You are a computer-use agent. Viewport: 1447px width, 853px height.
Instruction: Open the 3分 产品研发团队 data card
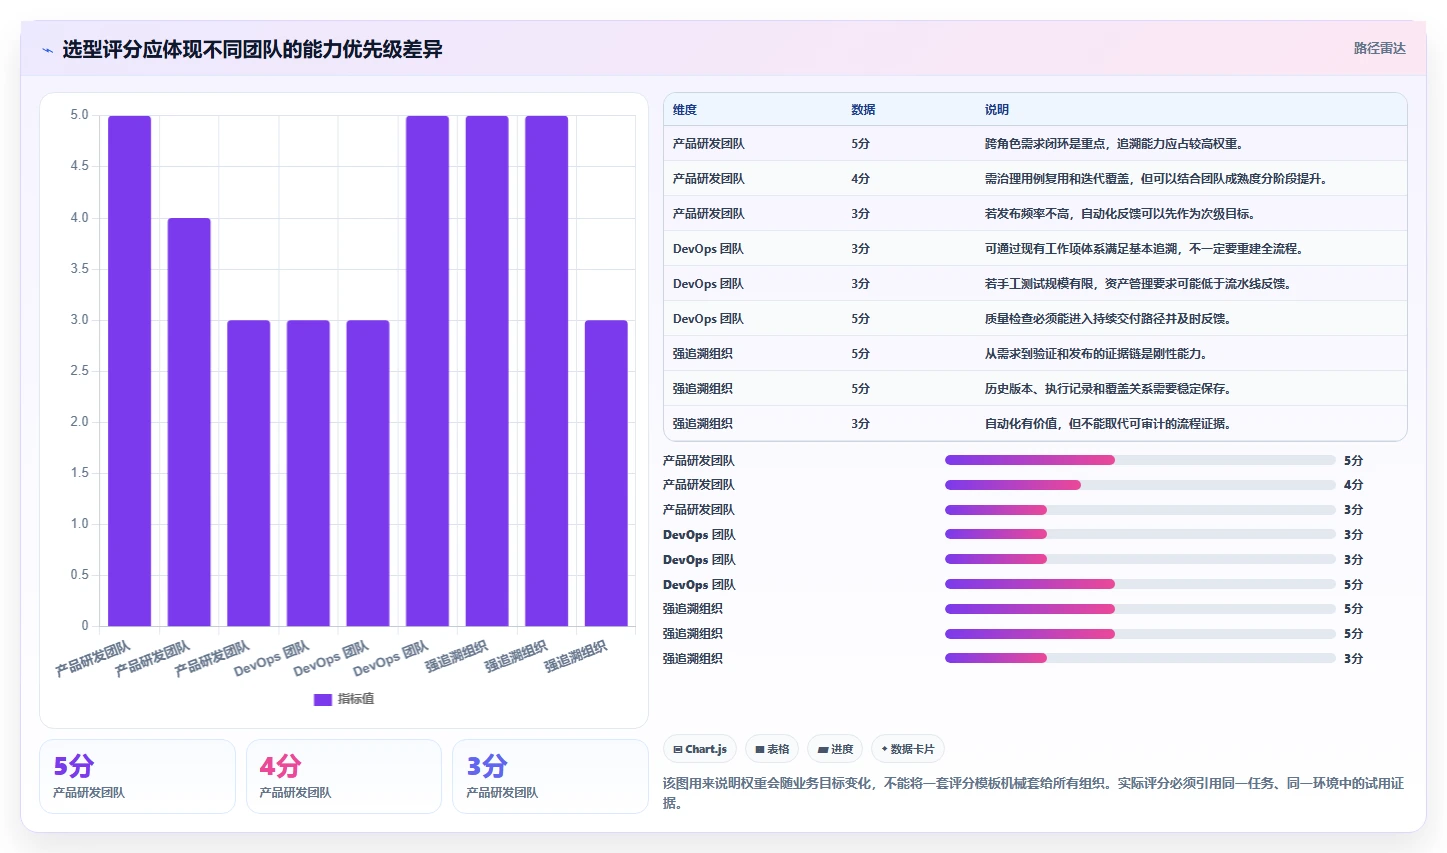pos(550,777)
